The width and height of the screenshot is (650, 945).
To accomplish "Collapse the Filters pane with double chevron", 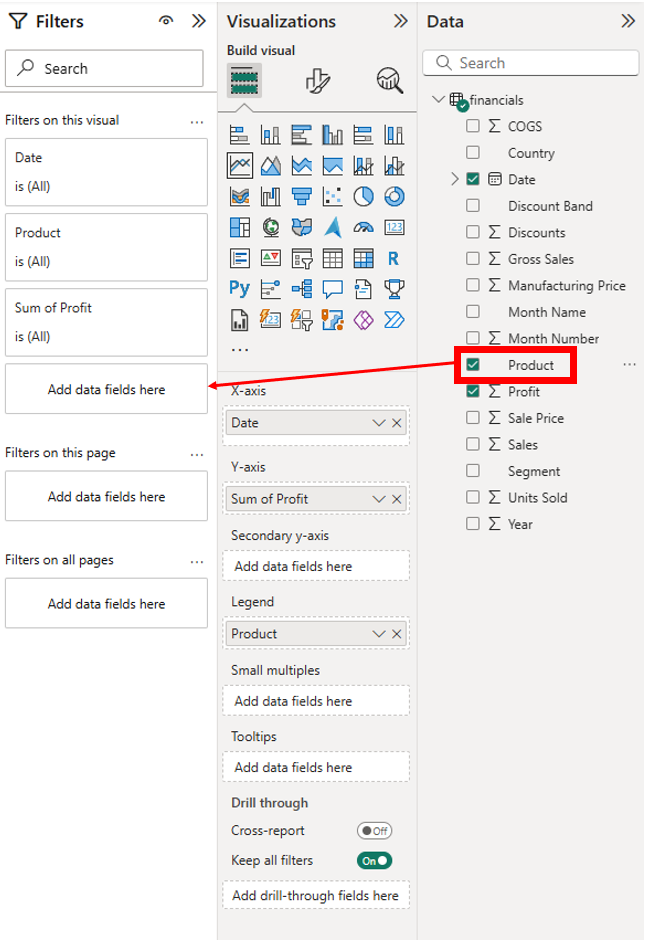I will click(x=199, y=21).
